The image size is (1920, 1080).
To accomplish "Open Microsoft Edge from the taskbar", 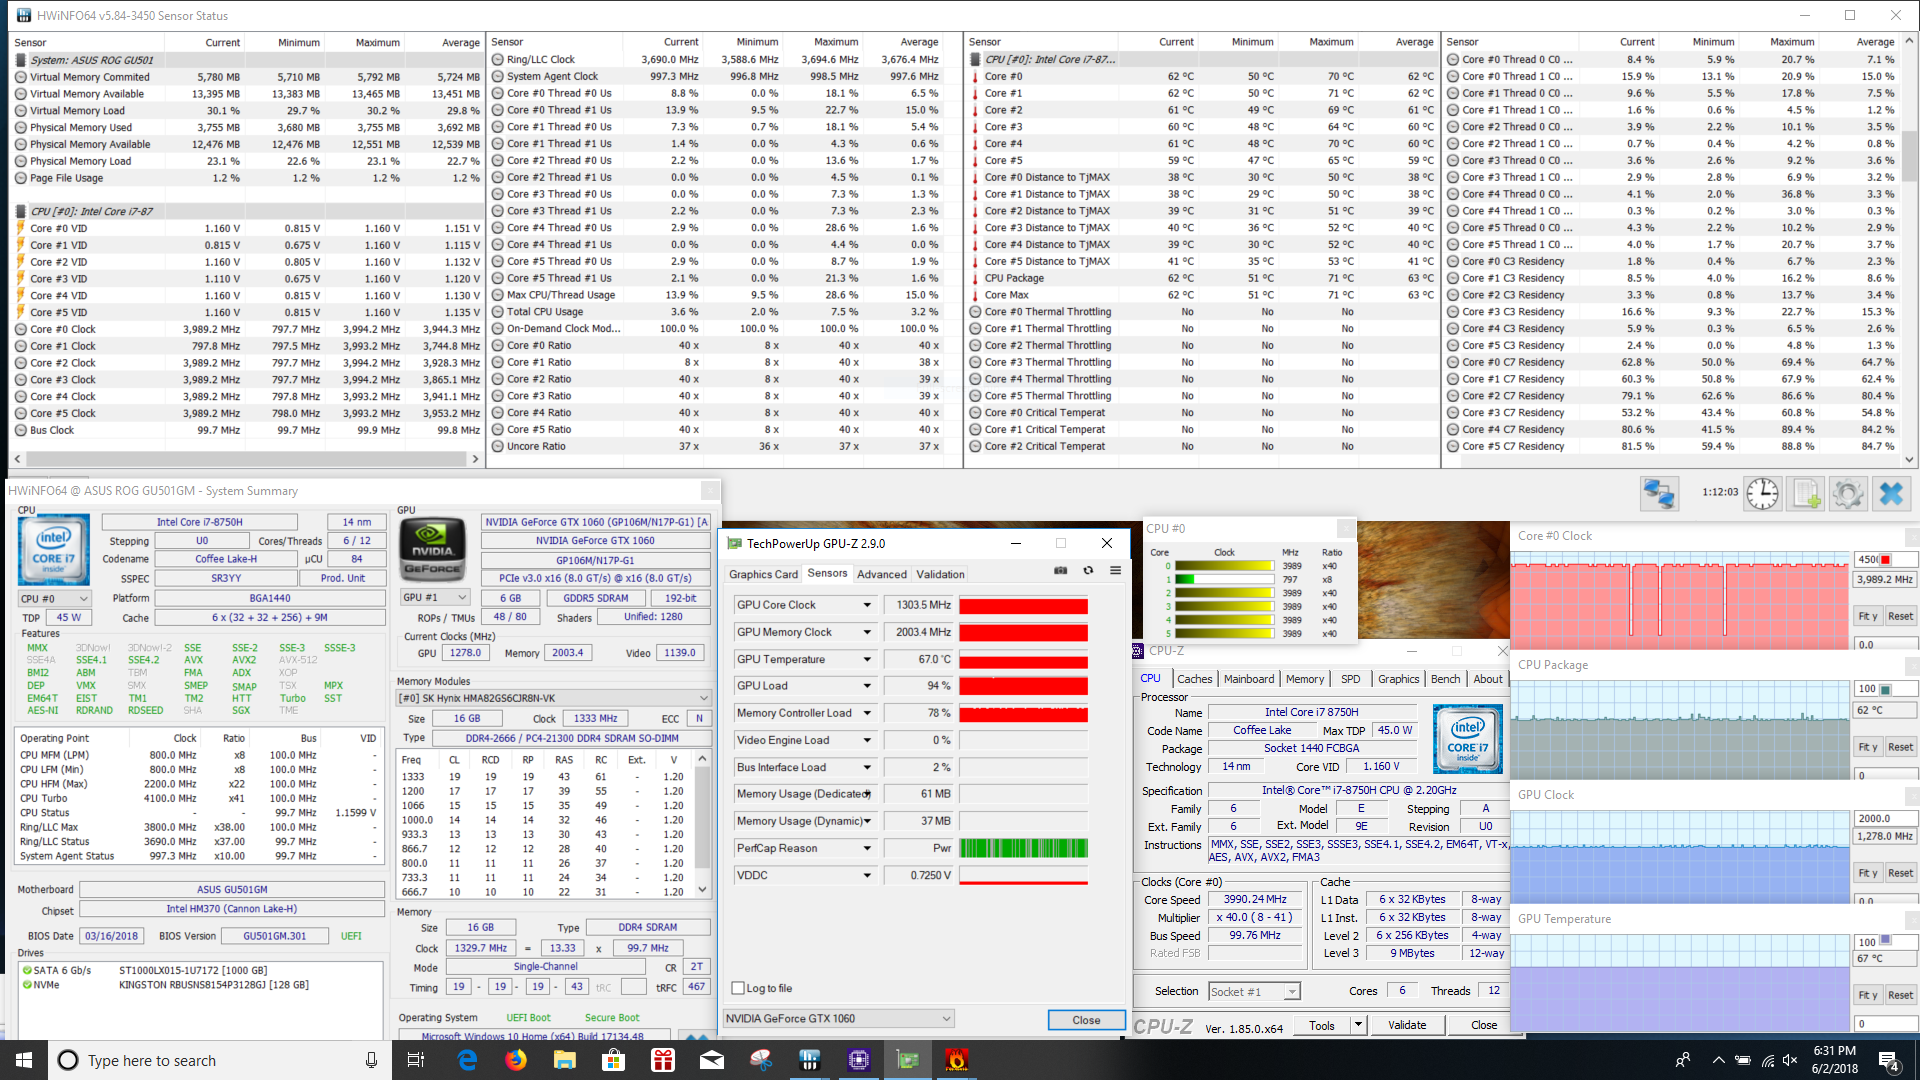I will [467, 1060].
